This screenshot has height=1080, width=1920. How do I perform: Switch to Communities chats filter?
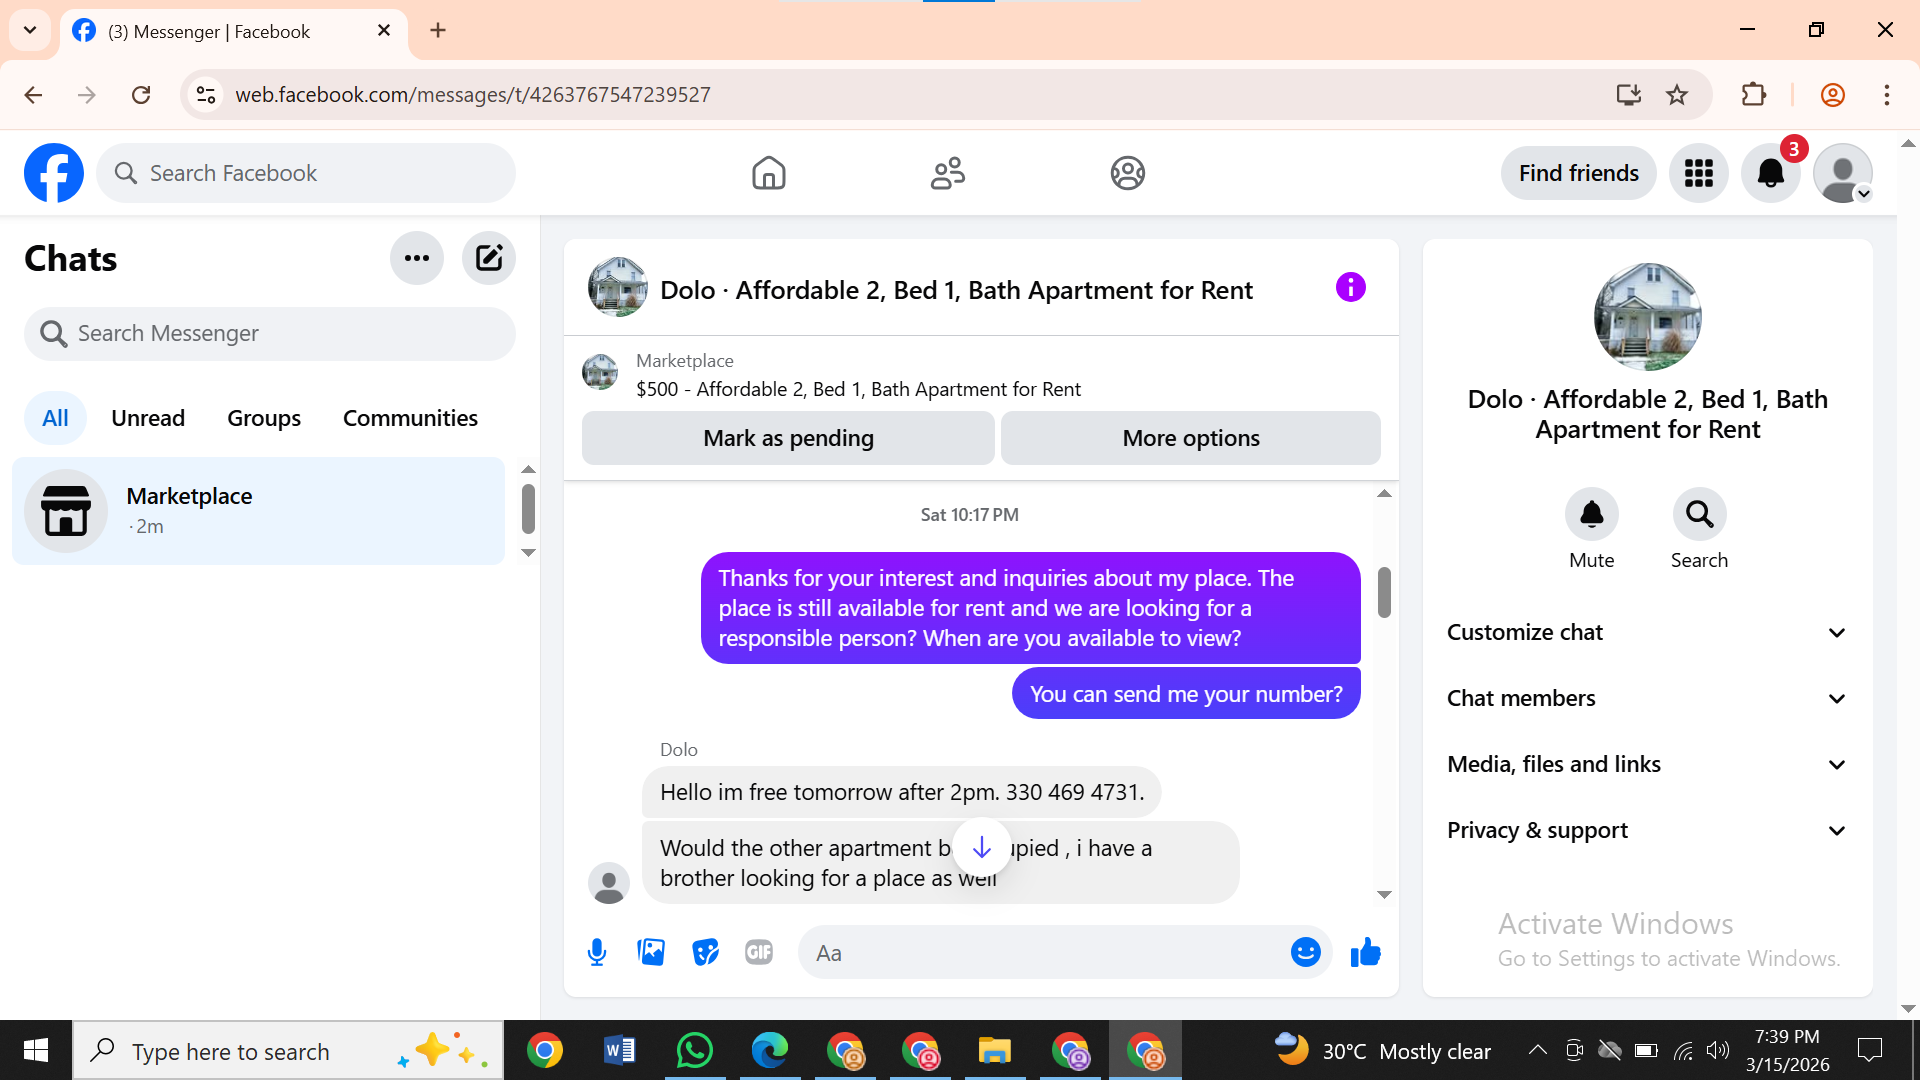point(410,418)
